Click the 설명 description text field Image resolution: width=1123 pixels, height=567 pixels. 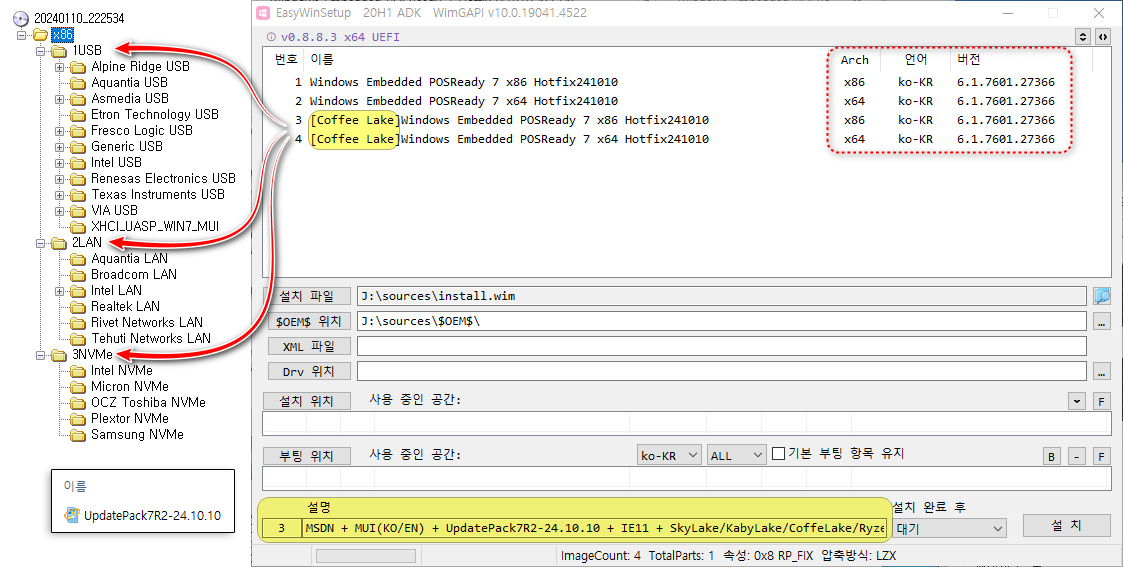594,528
